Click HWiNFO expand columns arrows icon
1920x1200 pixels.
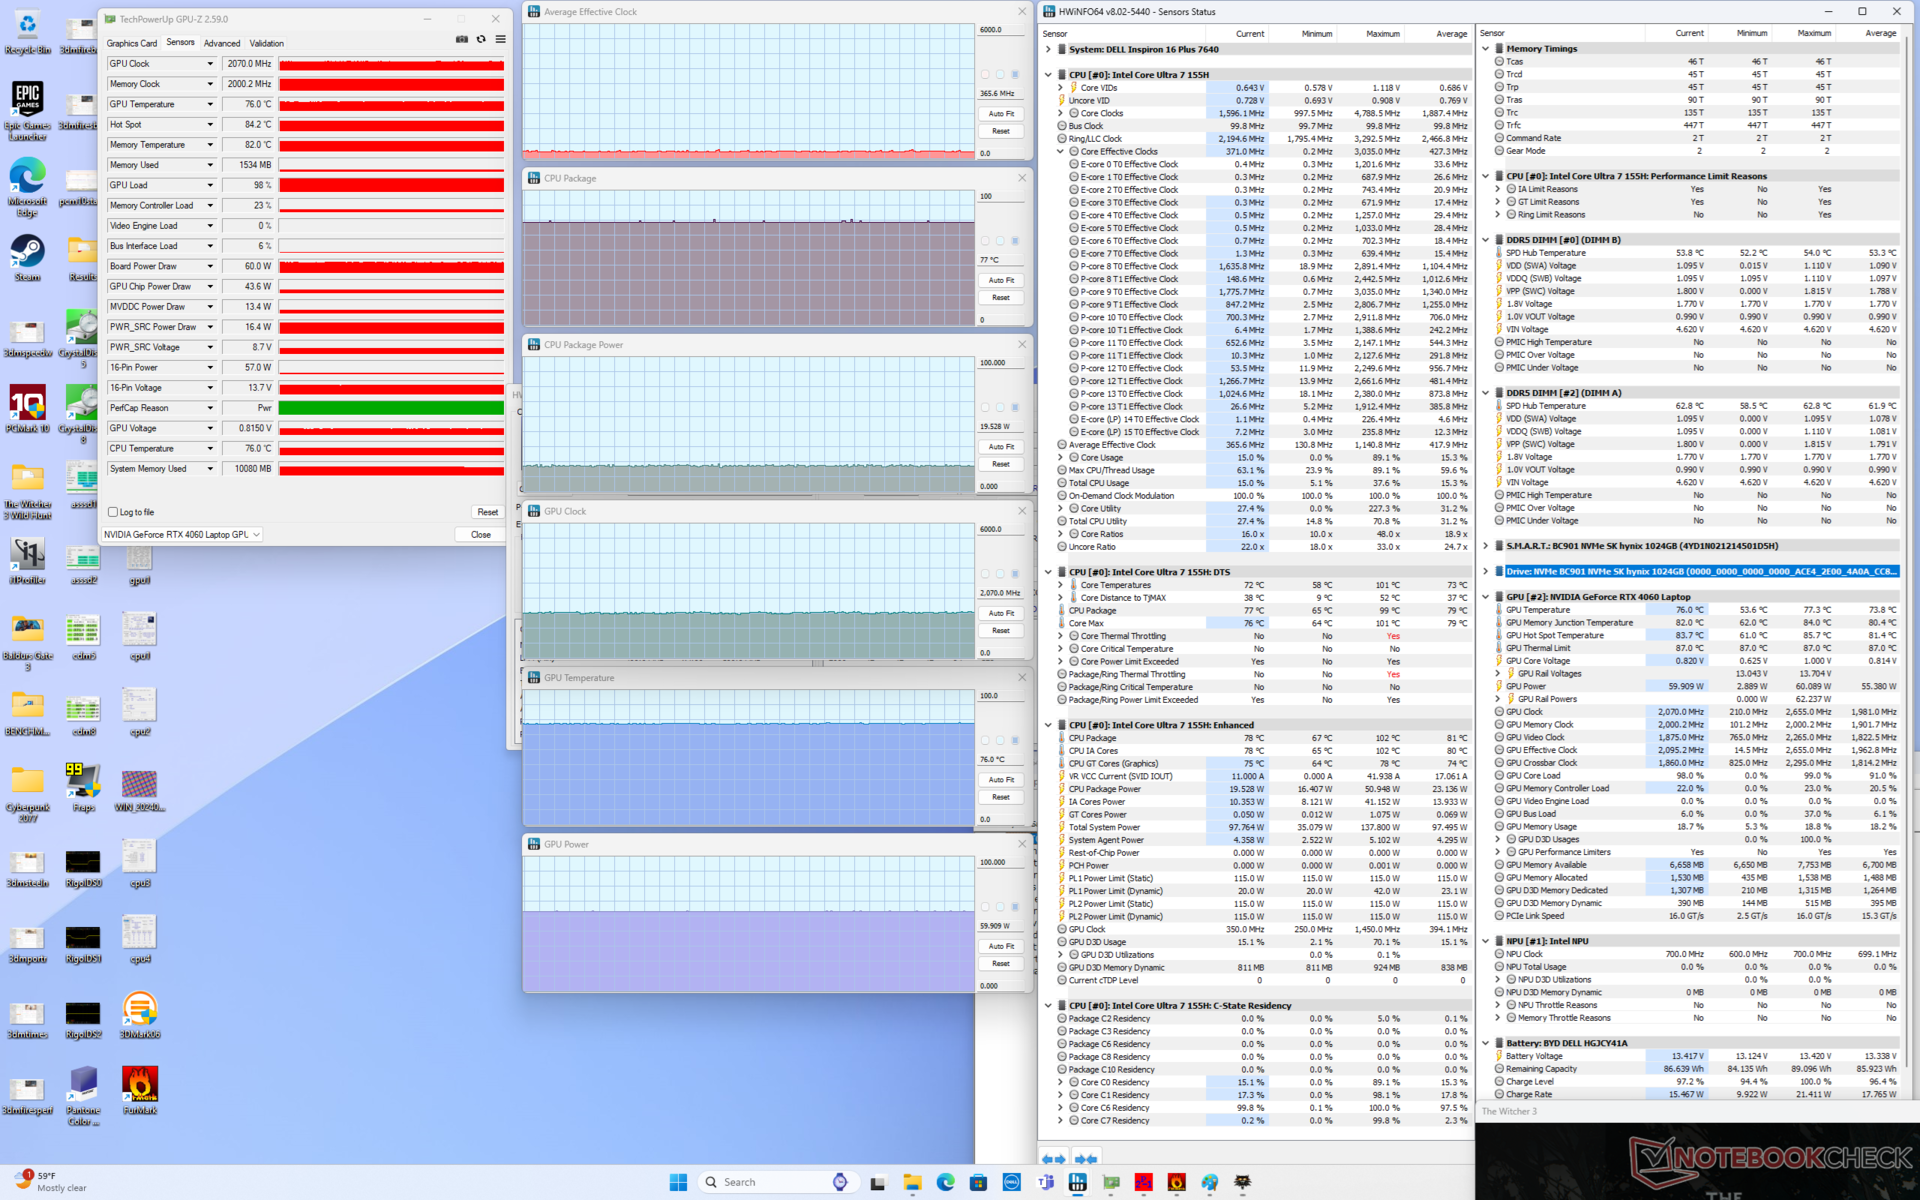1053,1159
